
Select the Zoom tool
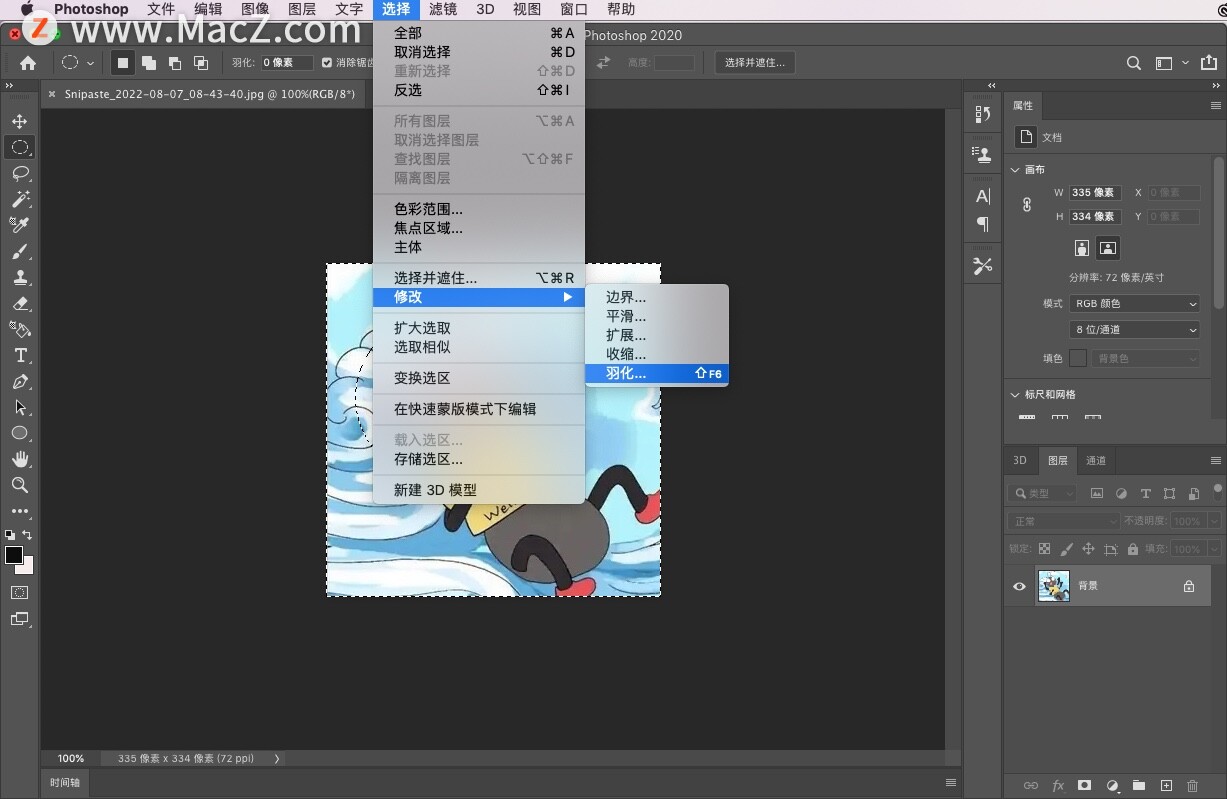20,485
